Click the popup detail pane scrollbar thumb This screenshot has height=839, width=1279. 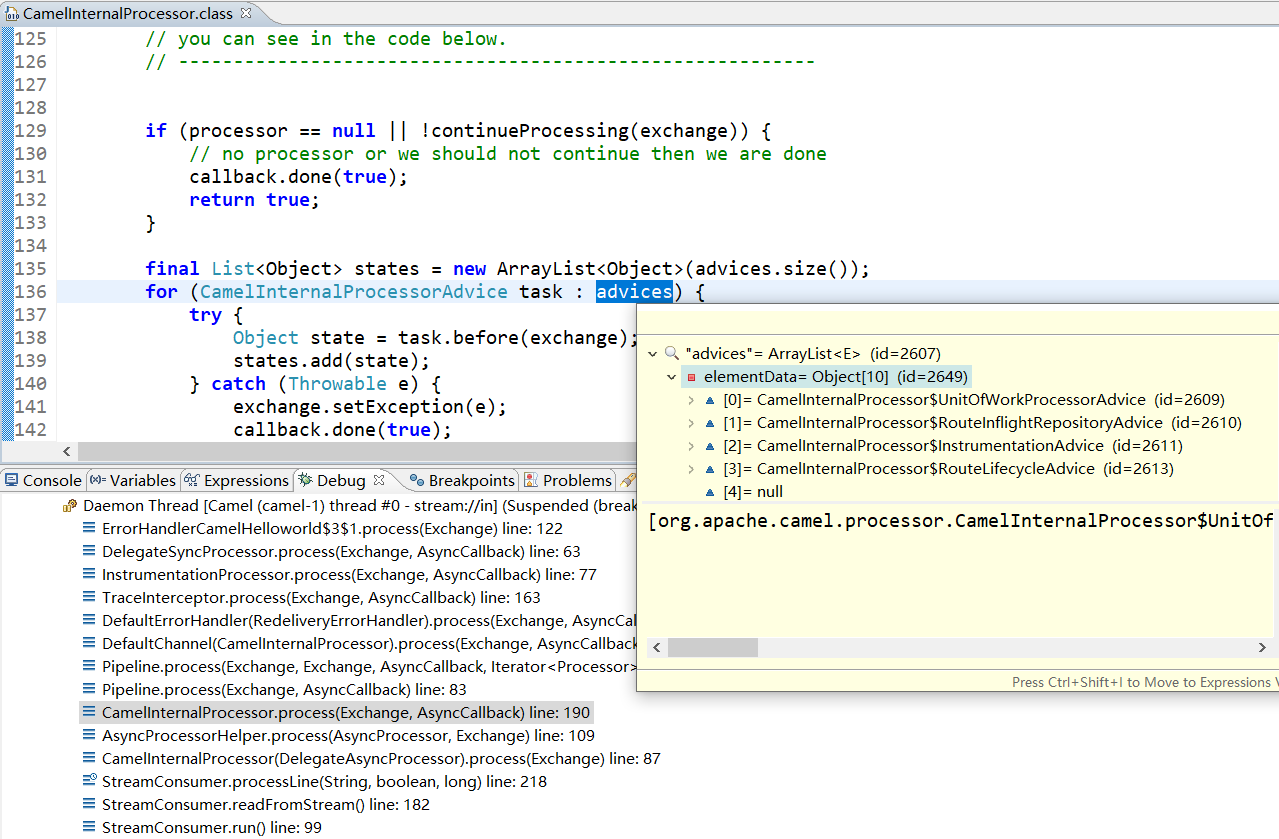coord(712,648)
